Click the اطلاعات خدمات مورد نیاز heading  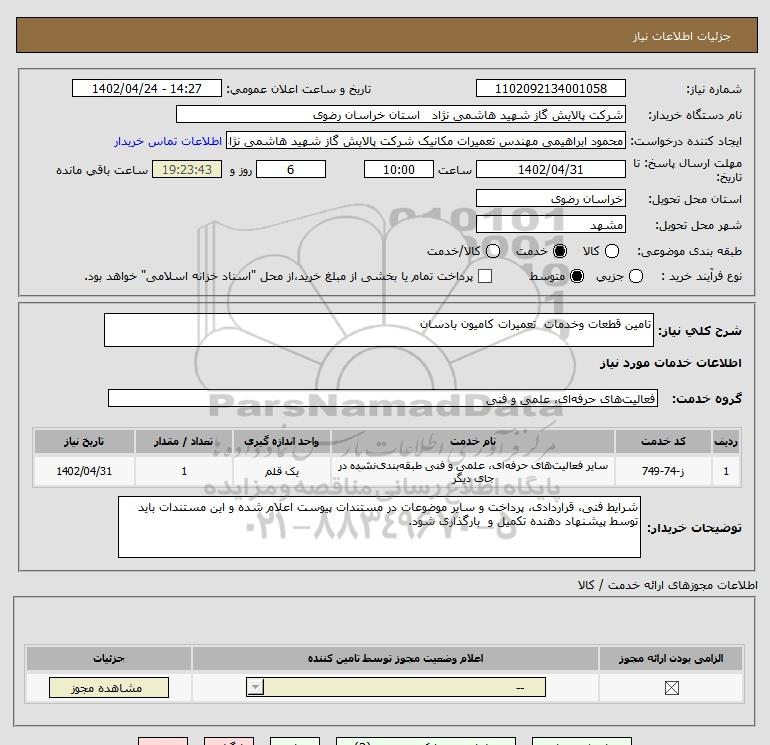click(x=671, y=363)
